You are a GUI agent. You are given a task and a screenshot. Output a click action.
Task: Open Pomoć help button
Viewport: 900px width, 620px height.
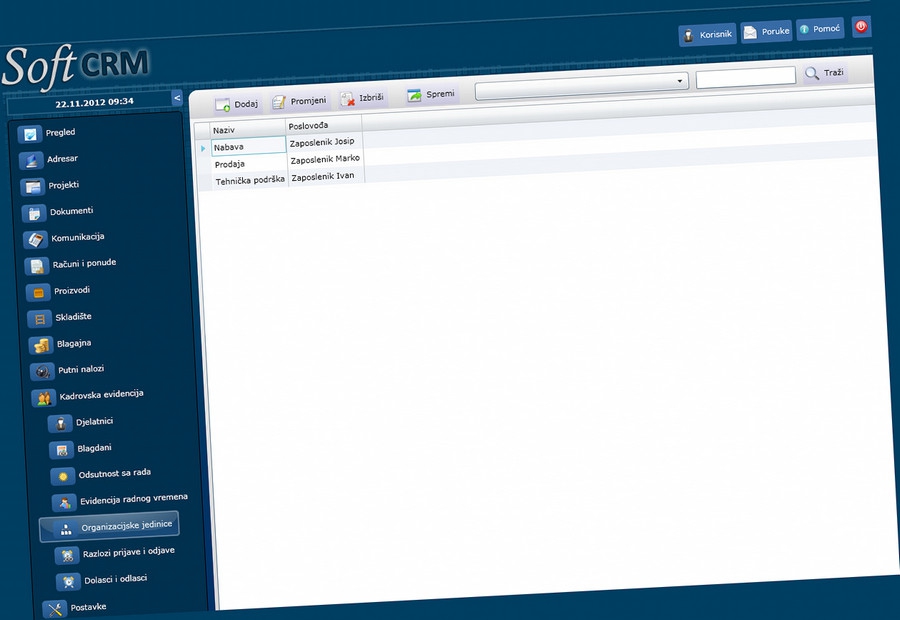820,29
